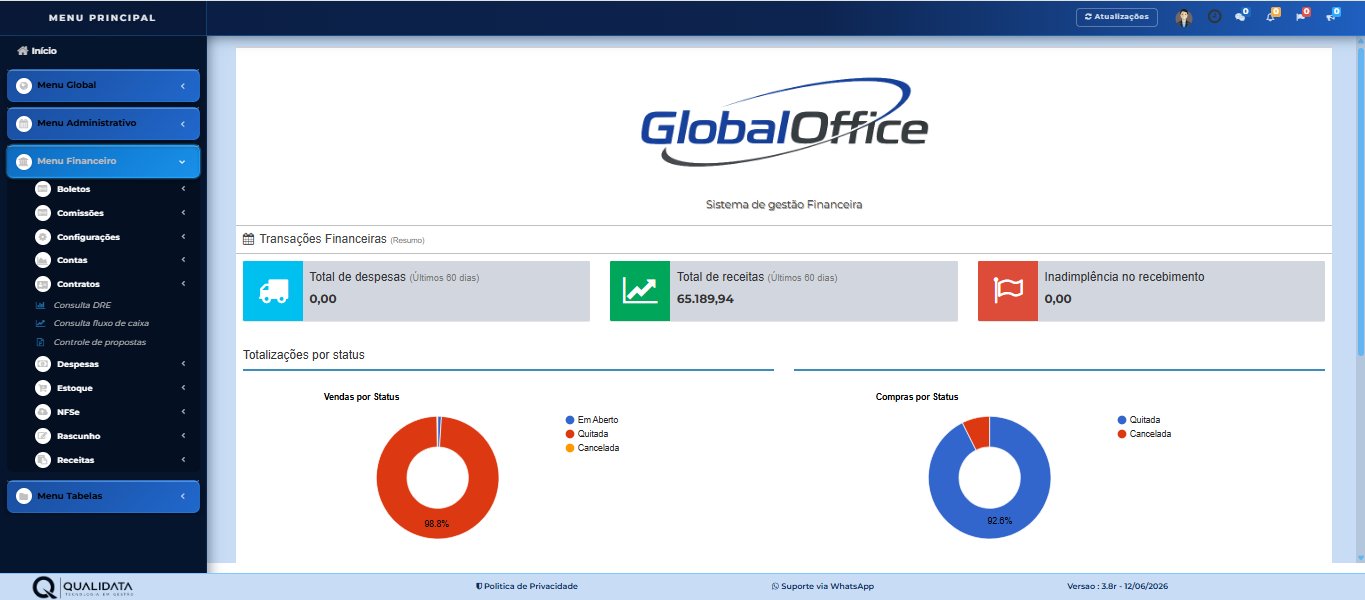Click the 65.189,94 receitas value
1365x600 pixels.
pos(705,298)
